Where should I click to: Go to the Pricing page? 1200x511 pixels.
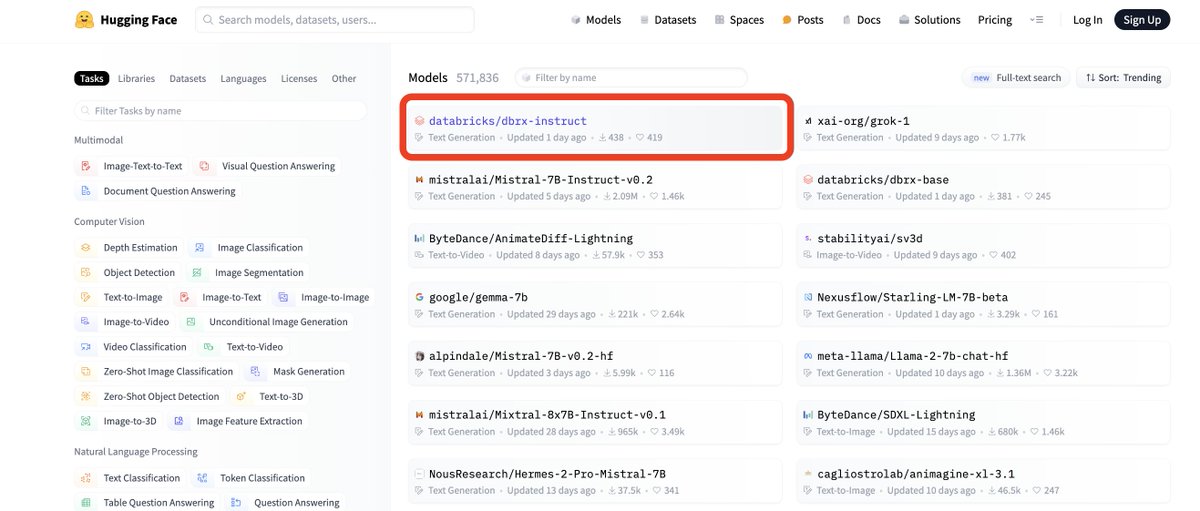(x=995, y=20)
